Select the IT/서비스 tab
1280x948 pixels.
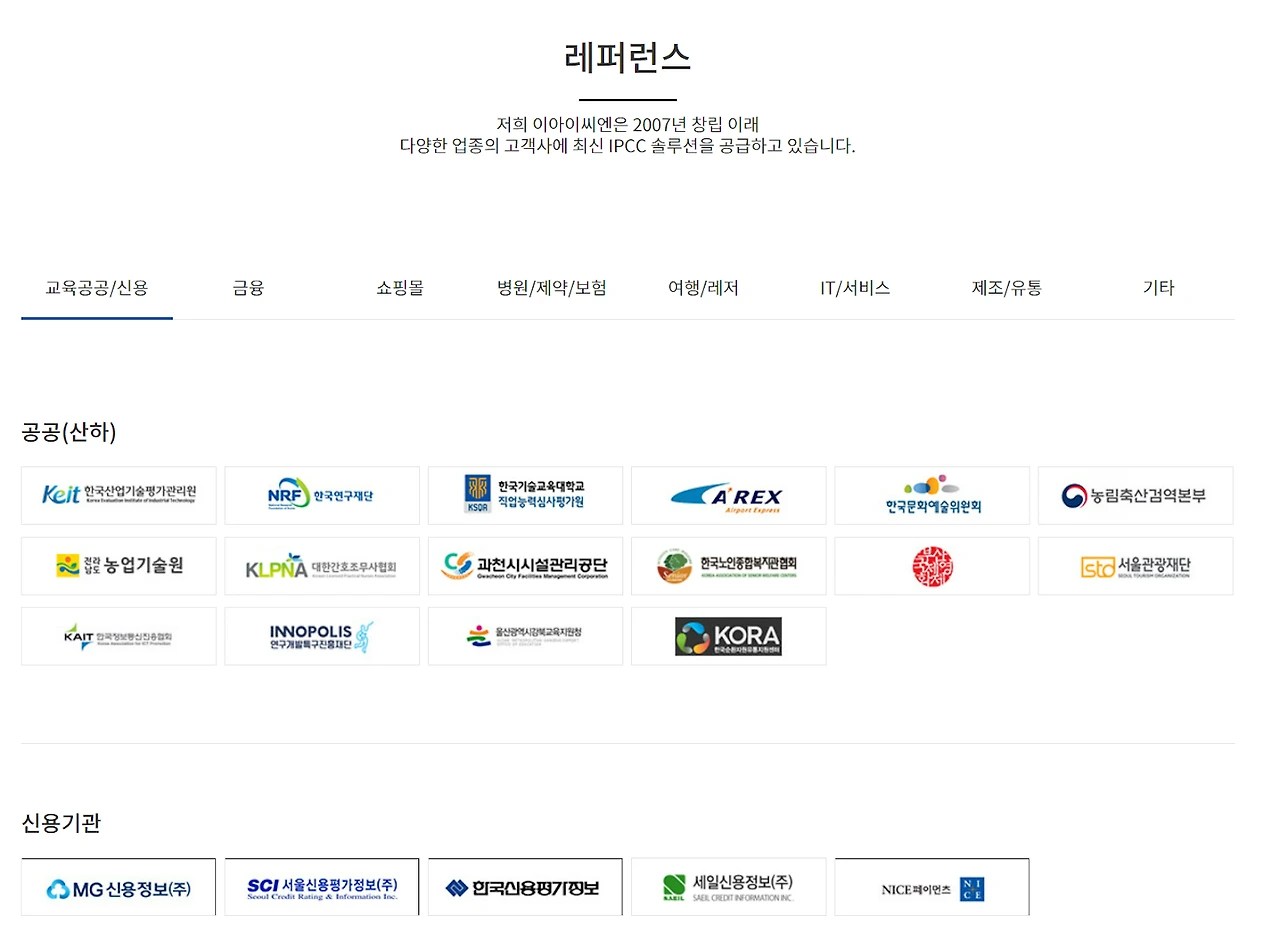[855, 288]
